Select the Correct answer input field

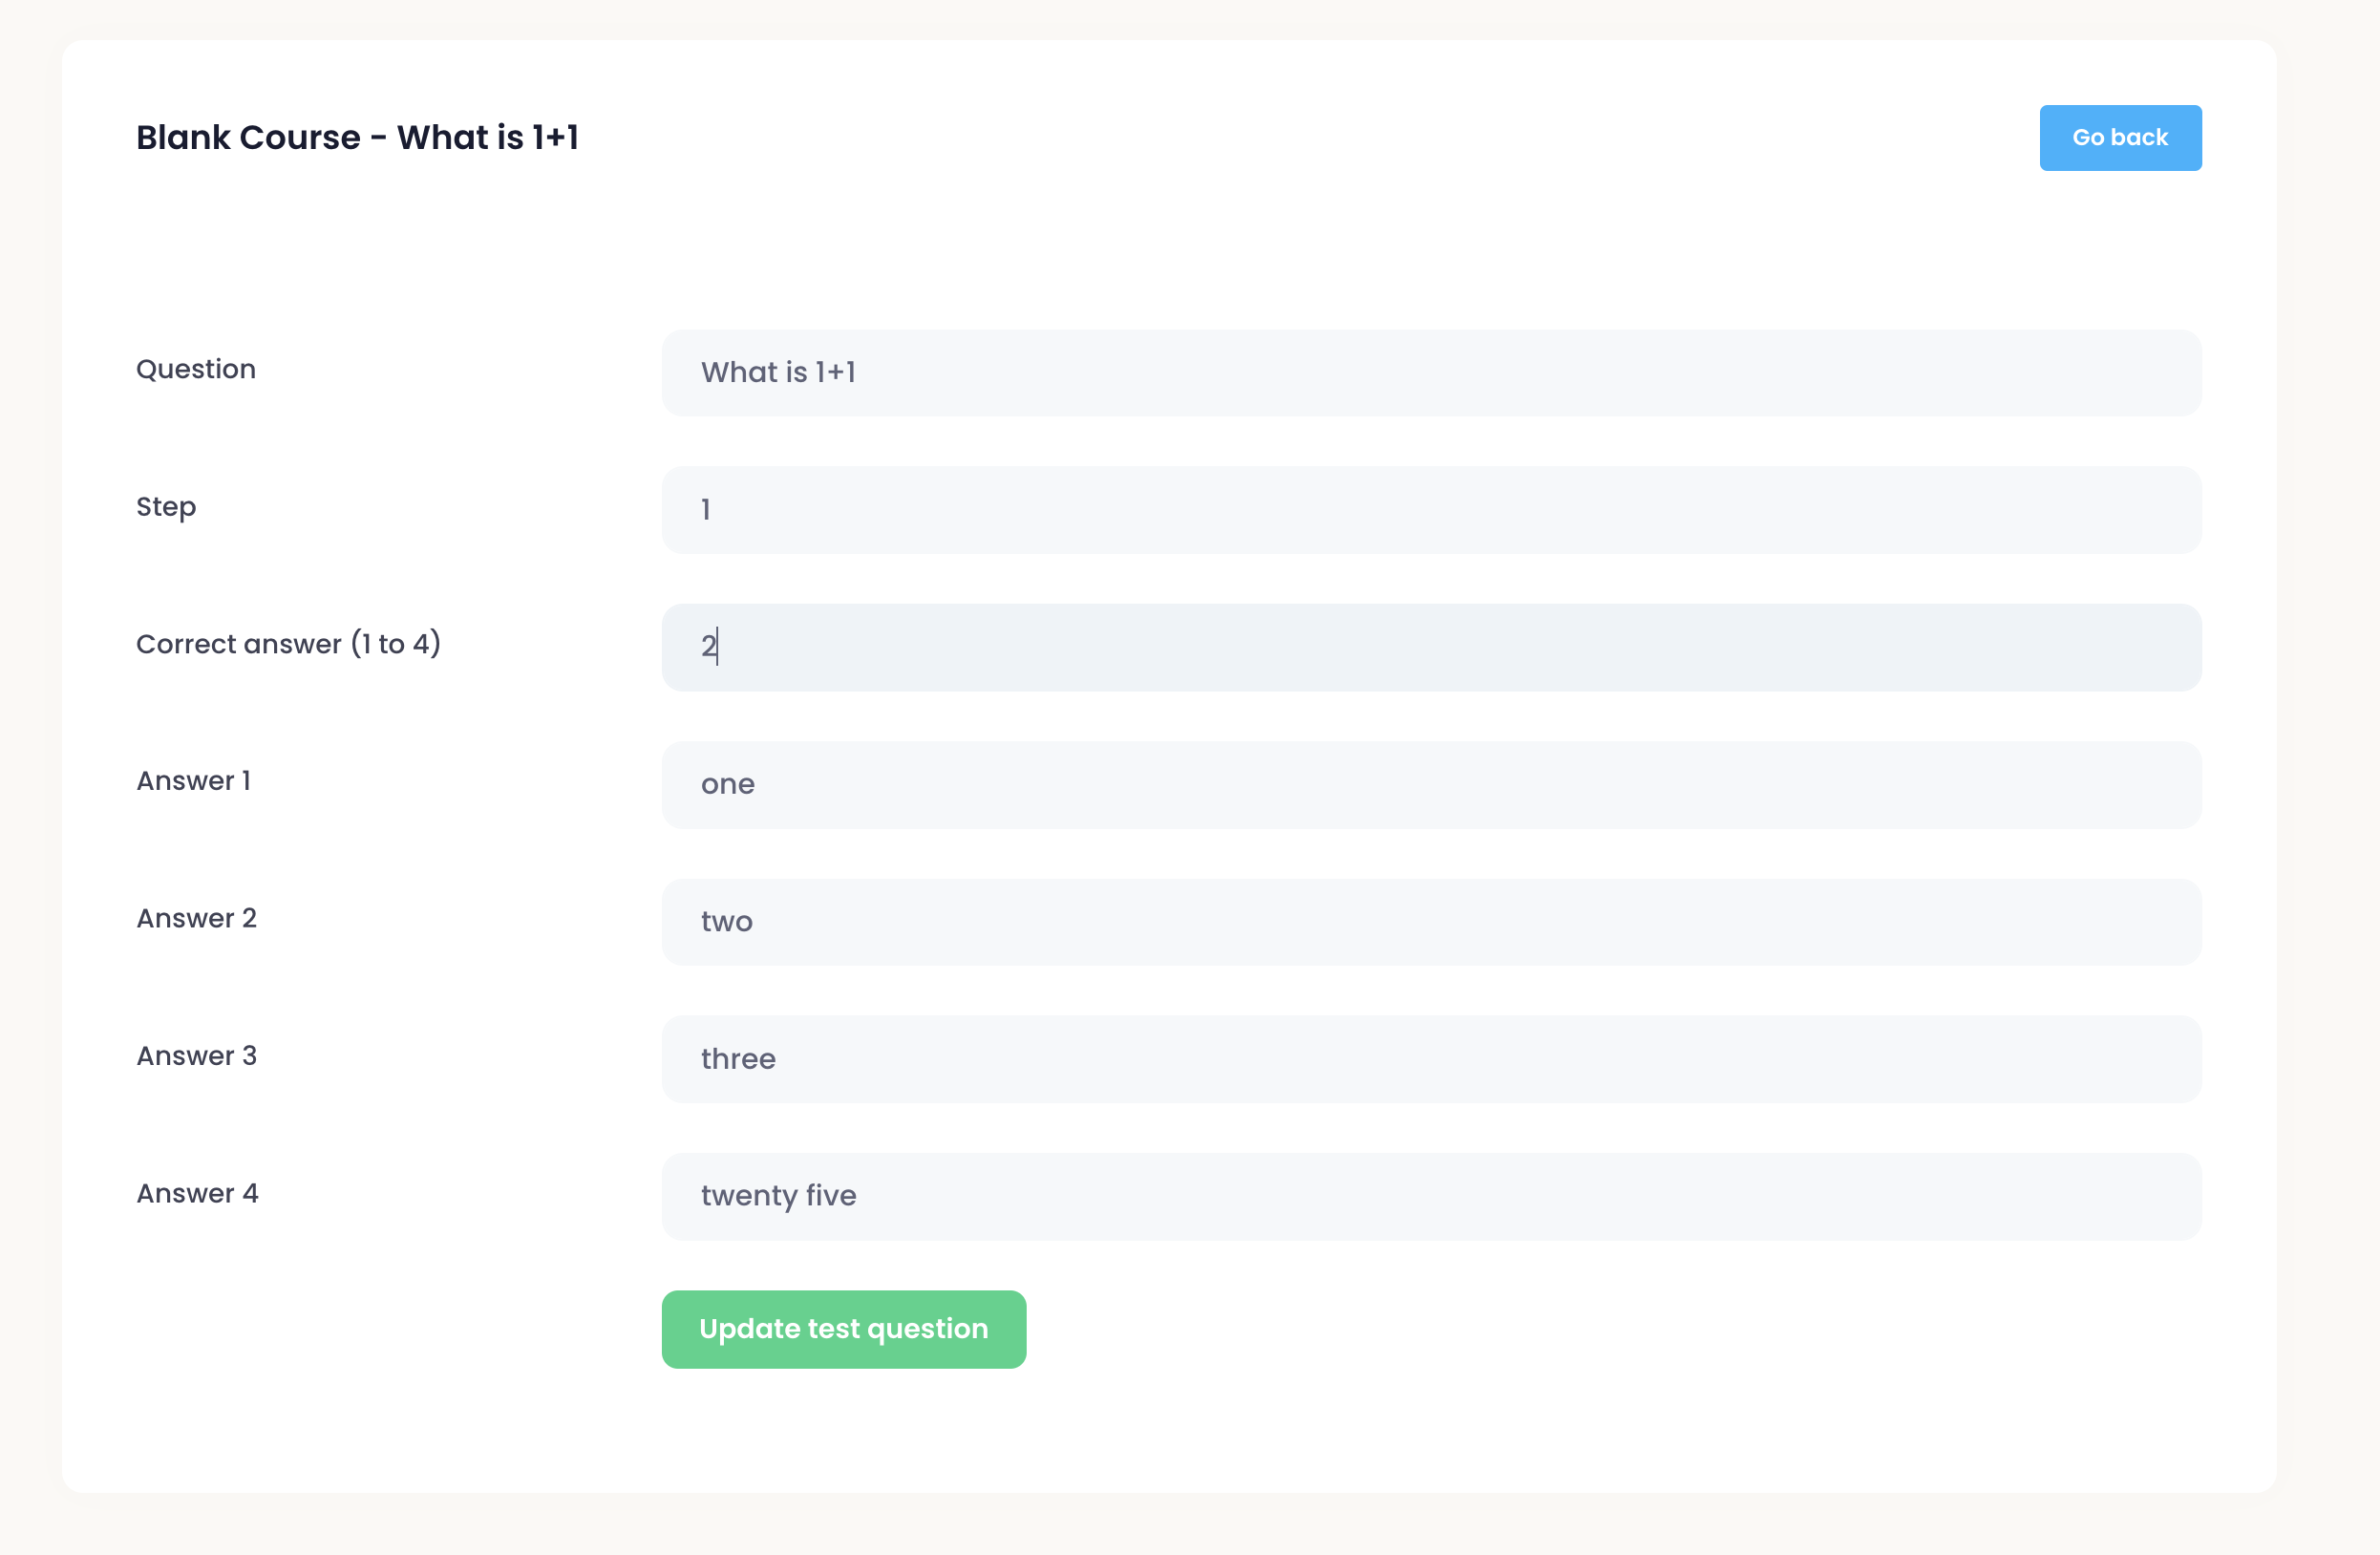click(x=1430, y=647)
